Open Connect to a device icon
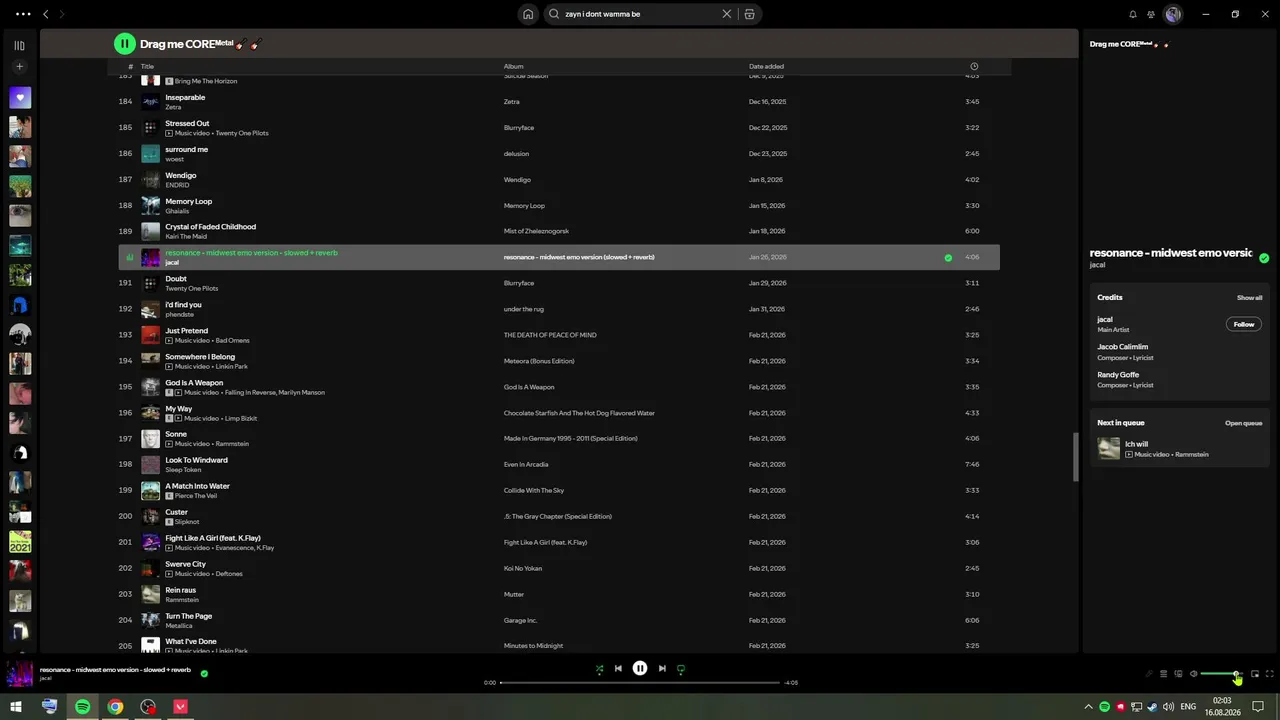 coord(1178,674)
